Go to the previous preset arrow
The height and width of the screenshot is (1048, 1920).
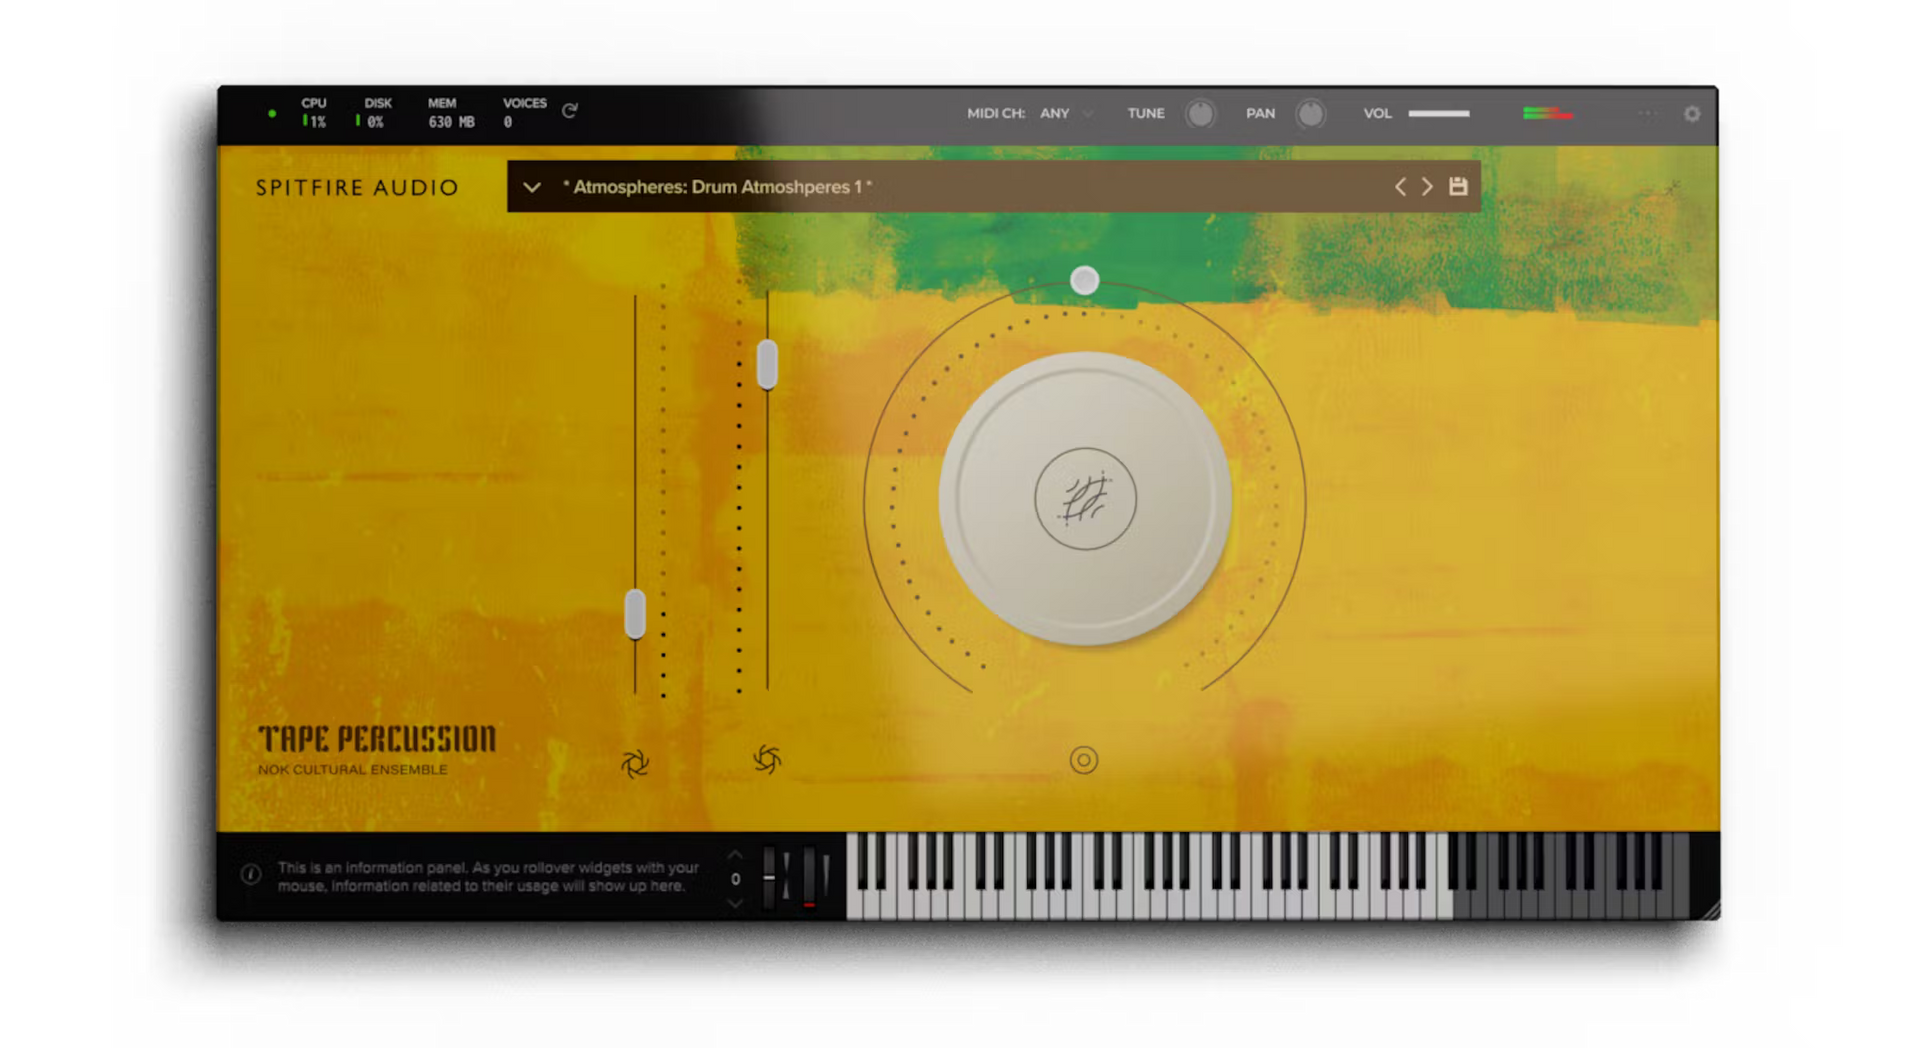click(x=1400, y=187)
